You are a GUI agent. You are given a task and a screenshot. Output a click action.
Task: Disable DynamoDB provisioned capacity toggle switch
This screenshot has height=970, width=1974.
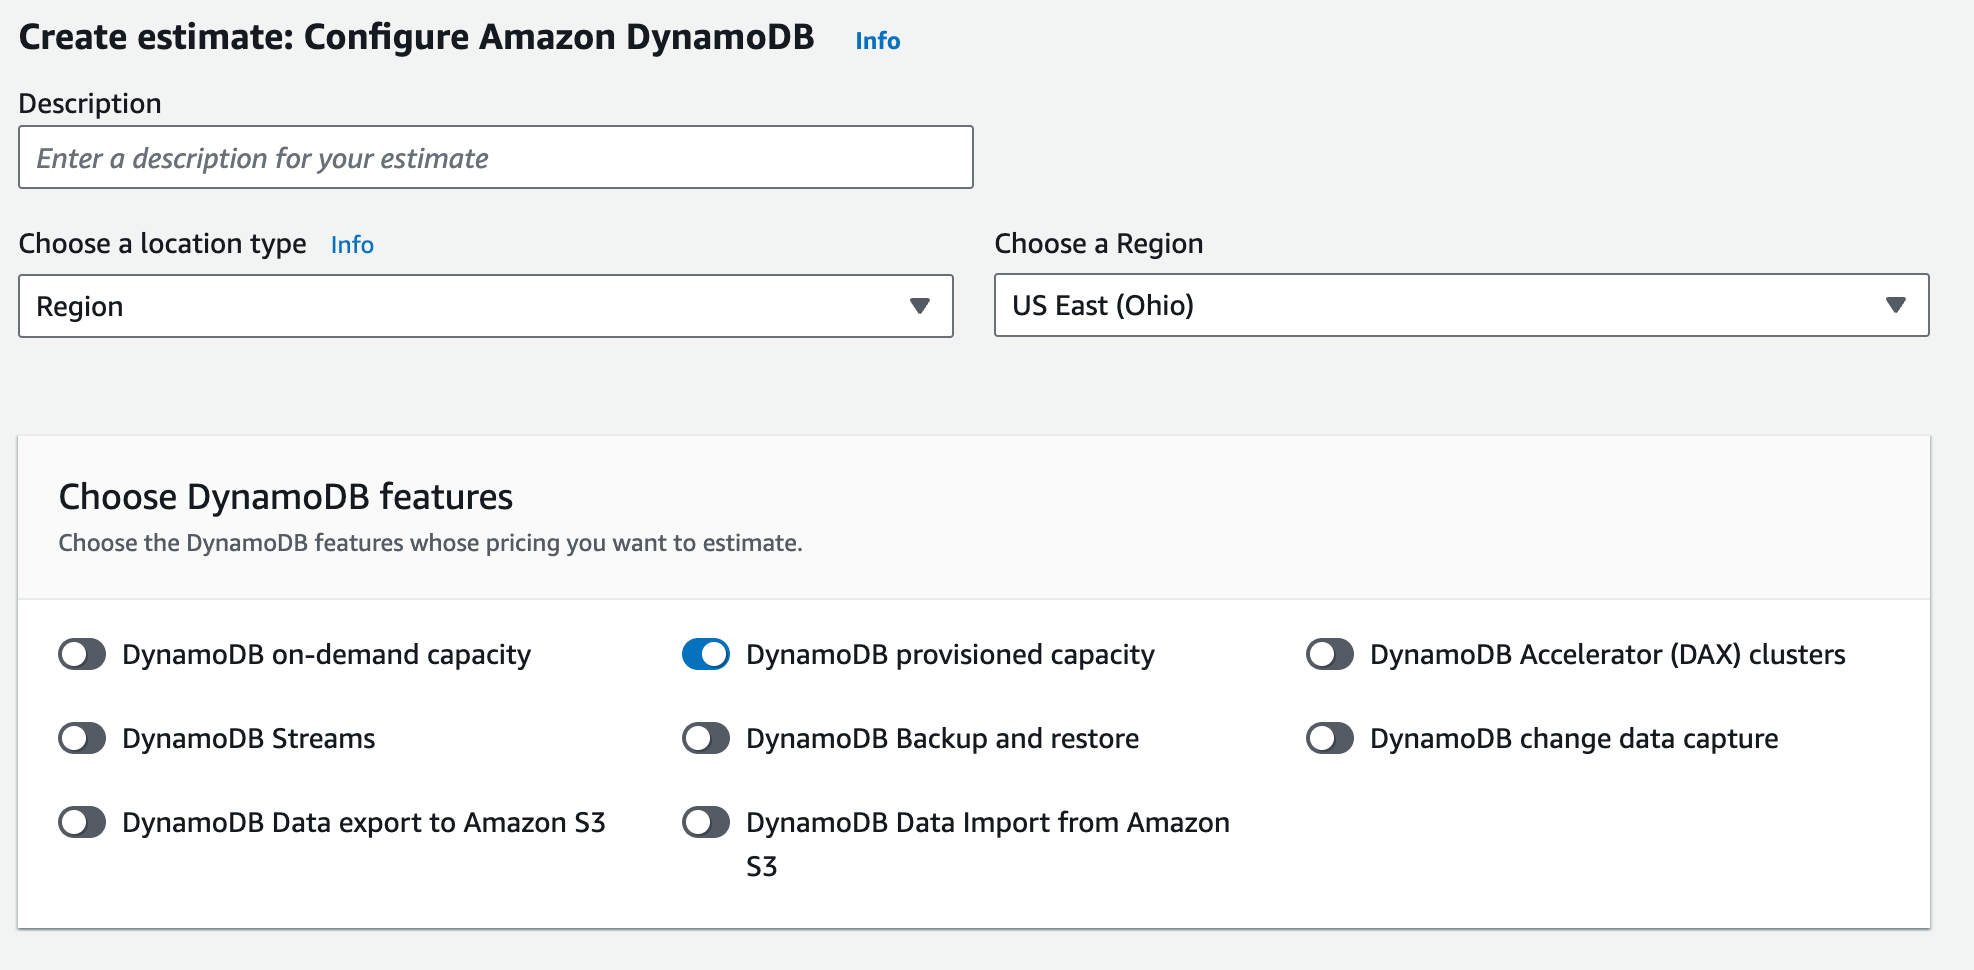pyautogui.click(x=706, y=655)
